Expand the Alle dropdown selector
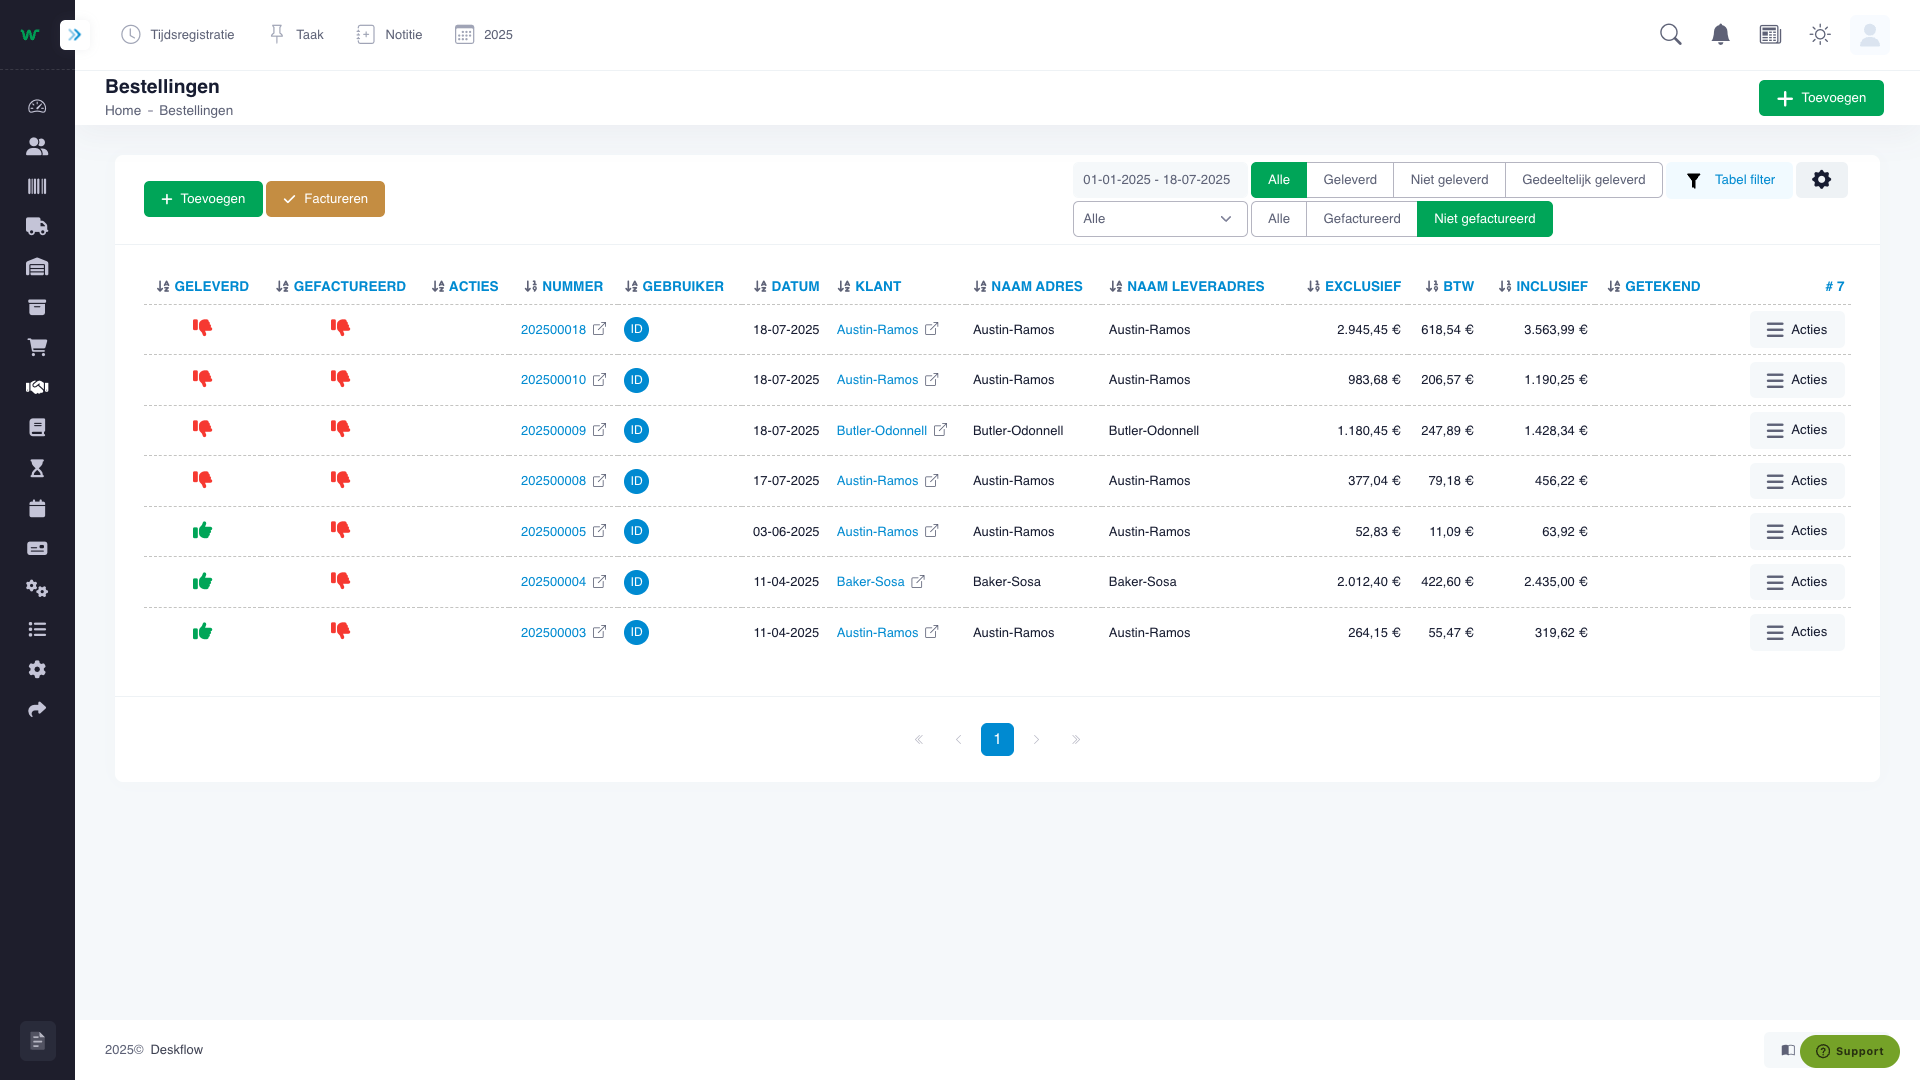 [x=1159, y=219]
